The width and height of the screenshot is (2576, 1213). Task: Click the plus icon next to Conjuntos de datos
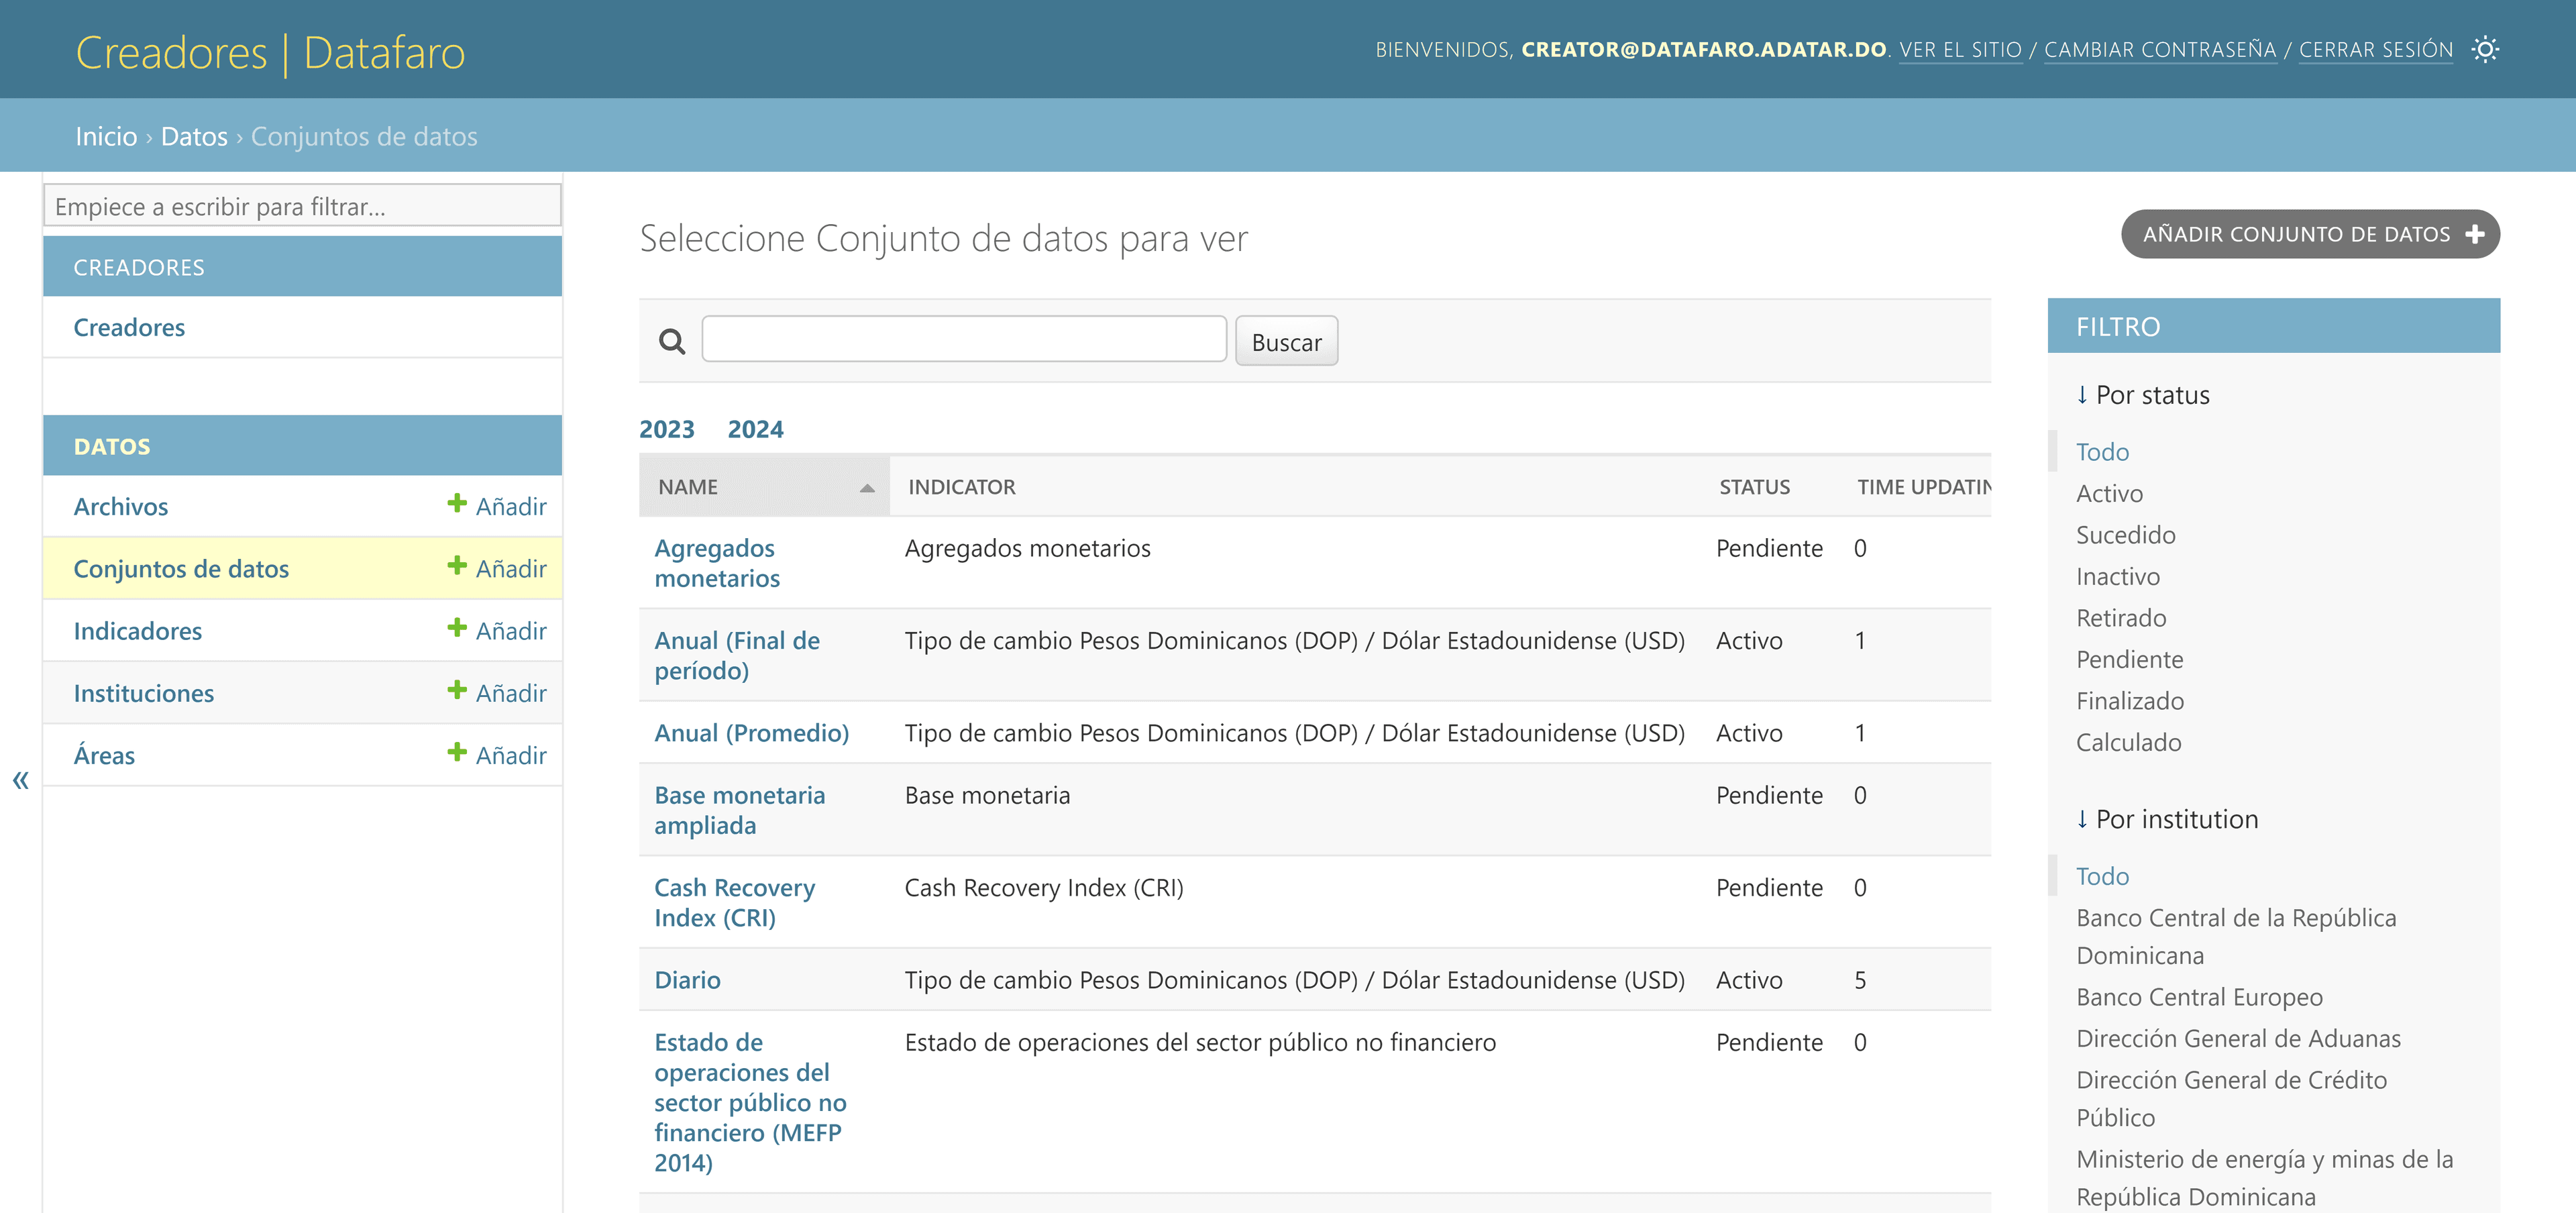click(x=457, y=565)
